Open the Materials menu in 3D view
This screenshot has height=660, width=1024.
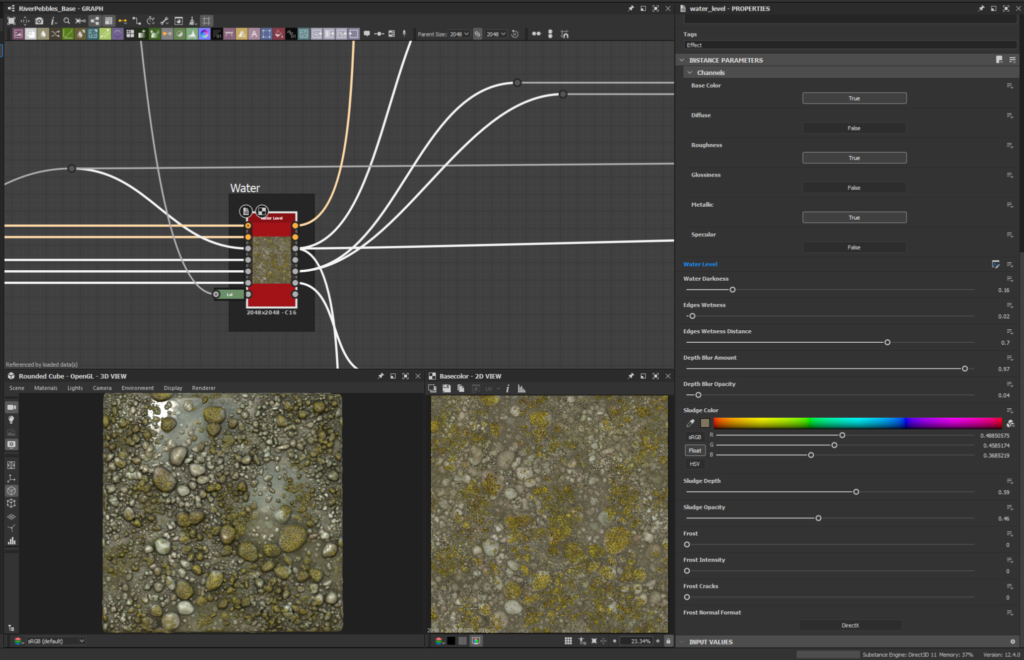46,388
